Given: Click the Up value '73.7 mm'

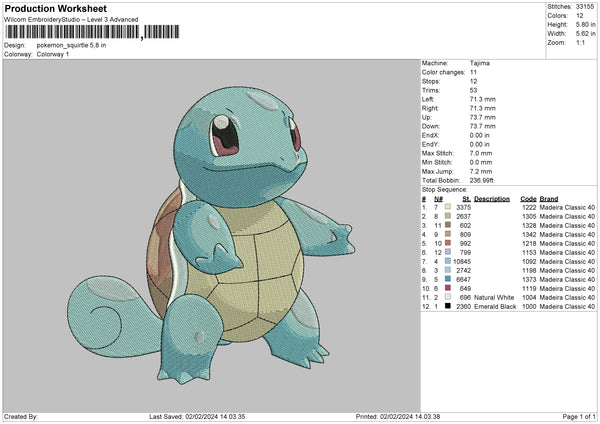Looking at the screenshot, I should click(x=483, y=117).
